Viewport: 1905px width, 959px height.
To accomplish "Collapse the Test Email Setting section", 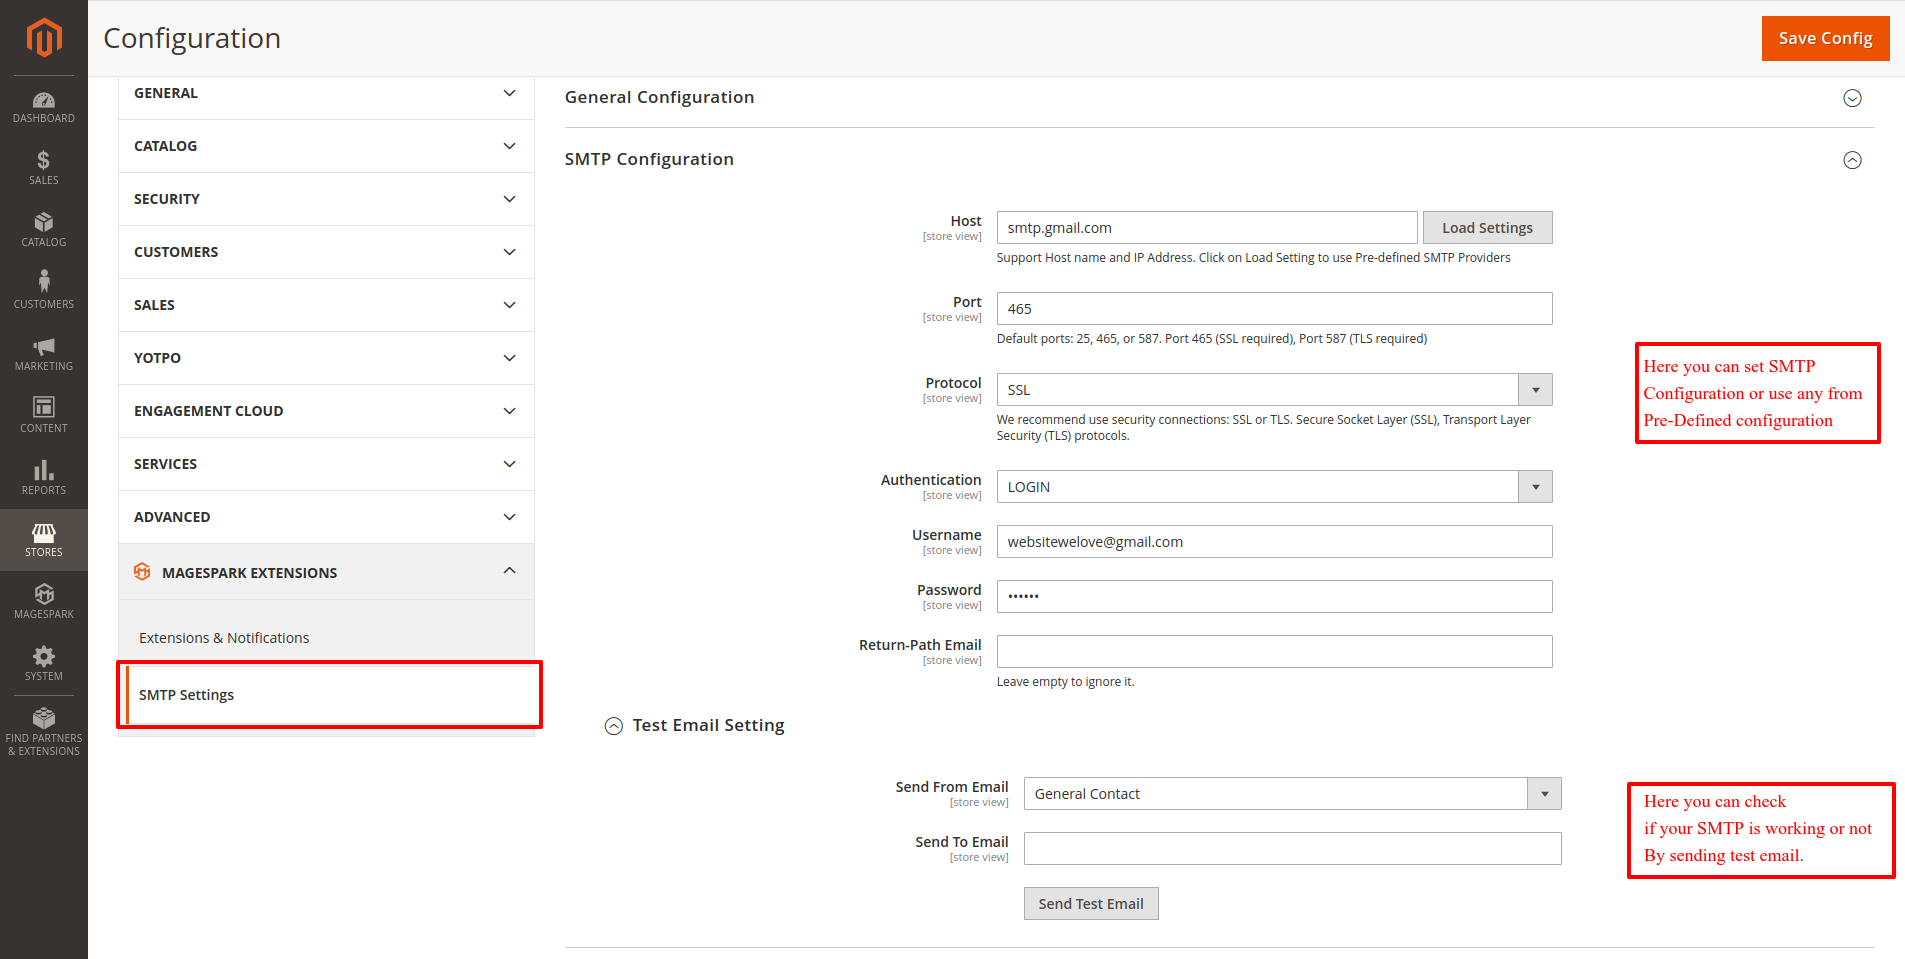I will click(x=614, y=726).
